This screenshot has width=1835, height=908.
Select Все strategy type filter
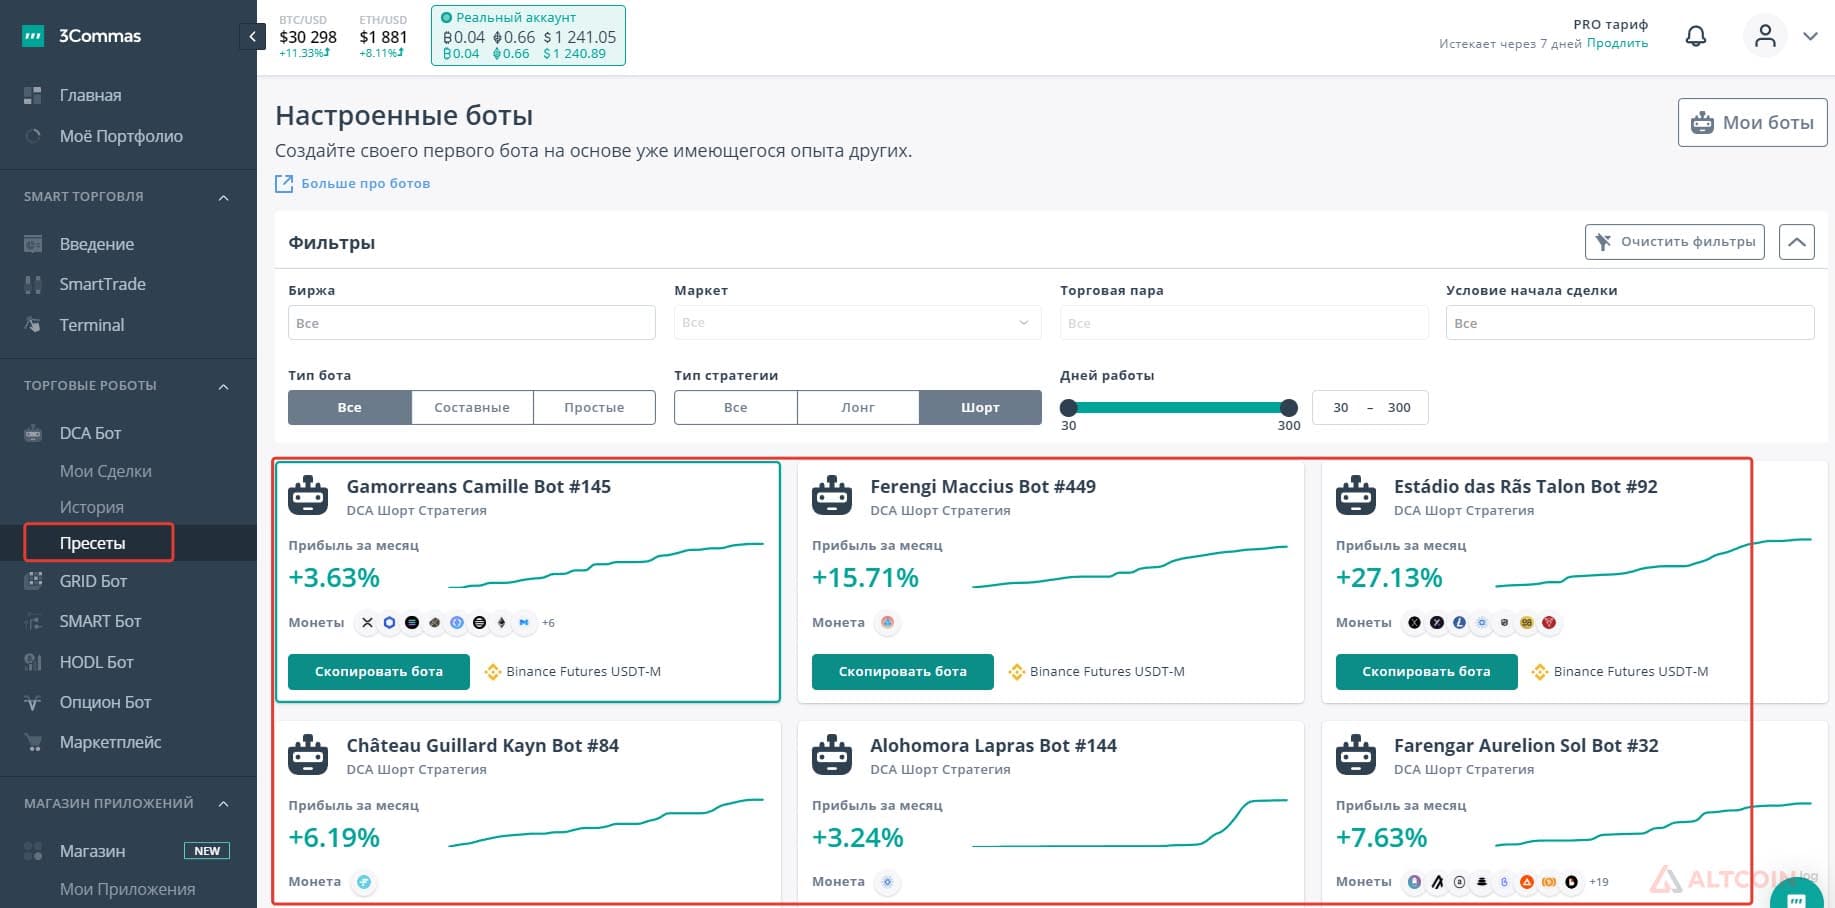coord(736,407)
